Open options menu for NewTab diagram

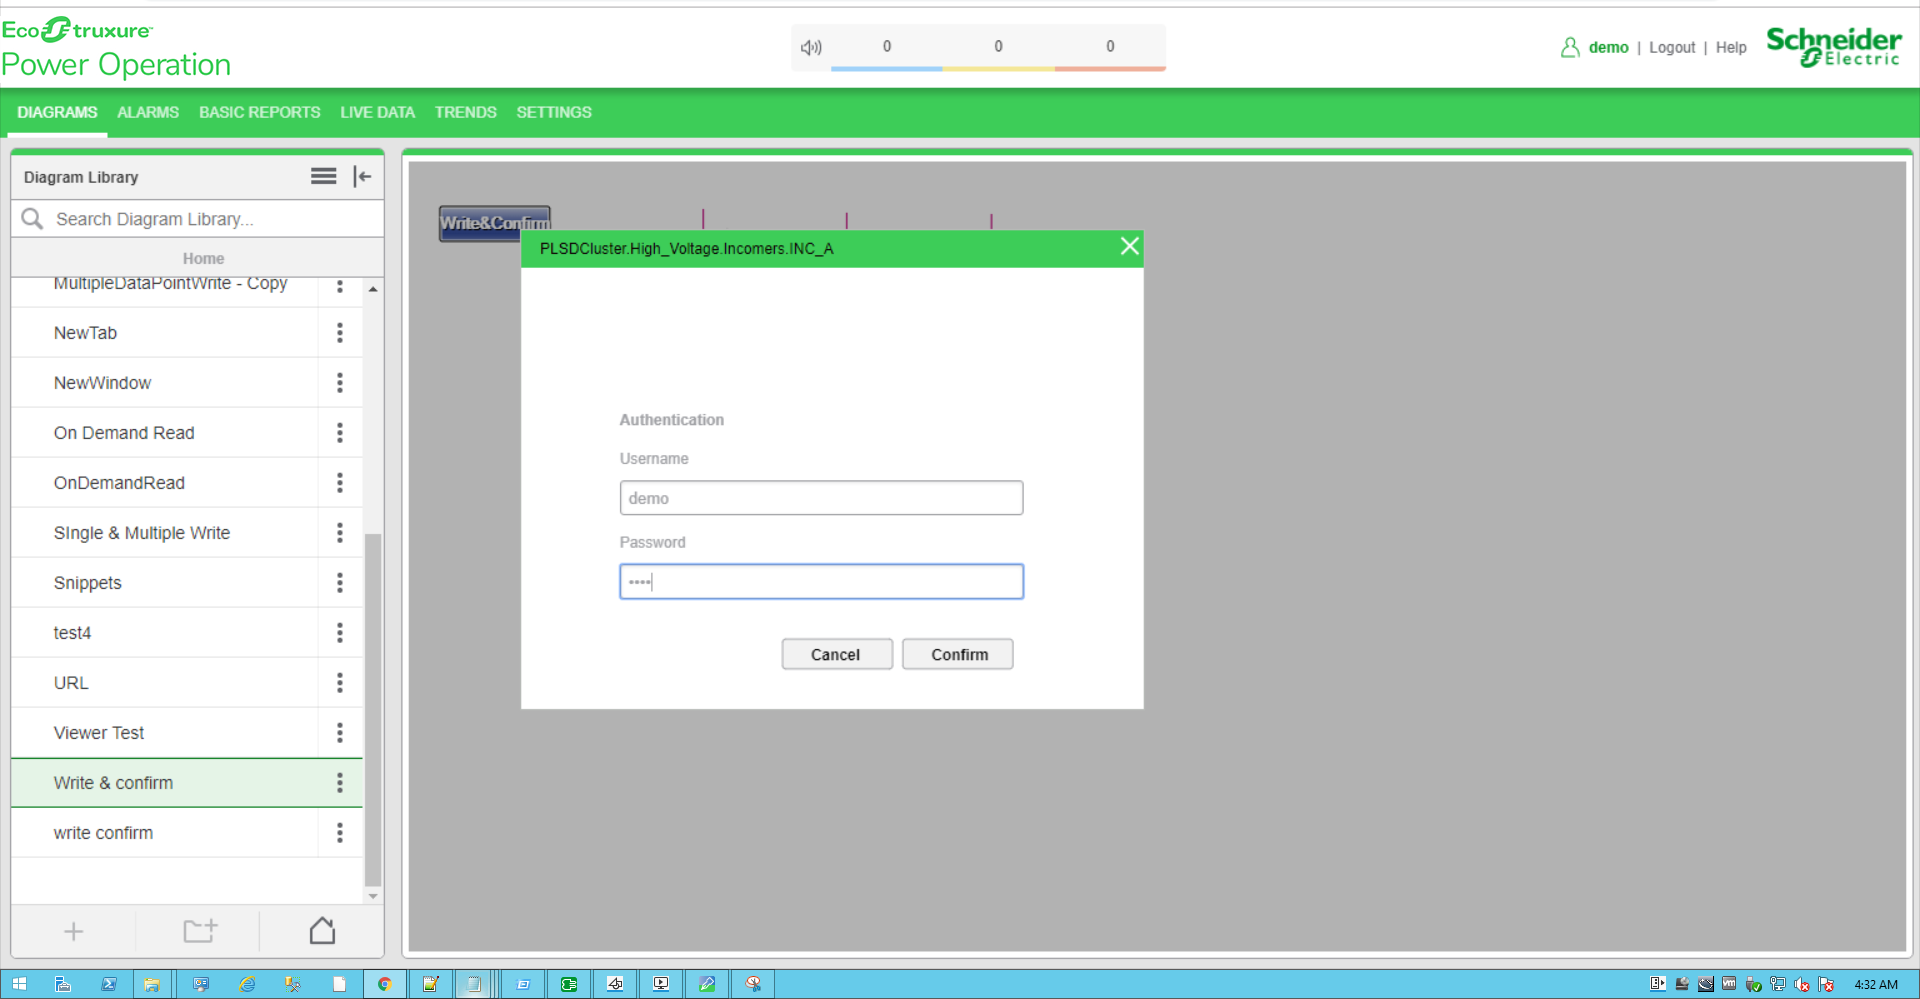[340, 333]
